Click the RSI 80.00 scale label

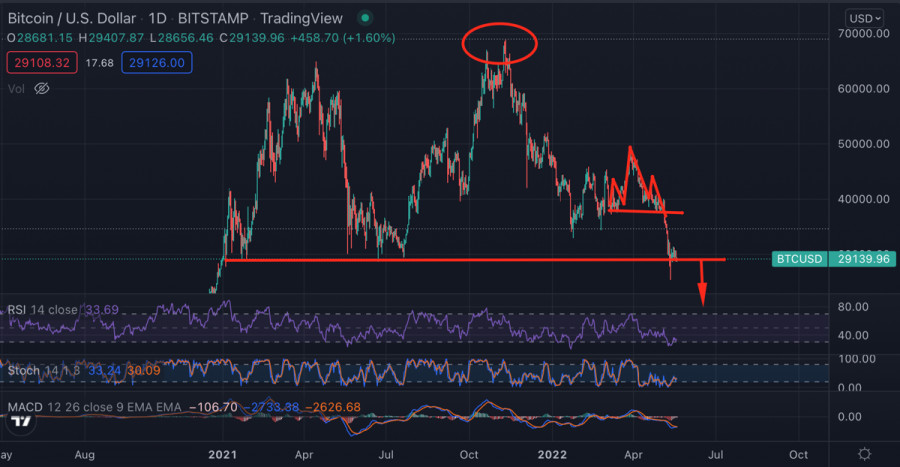[x=853, y=307]
